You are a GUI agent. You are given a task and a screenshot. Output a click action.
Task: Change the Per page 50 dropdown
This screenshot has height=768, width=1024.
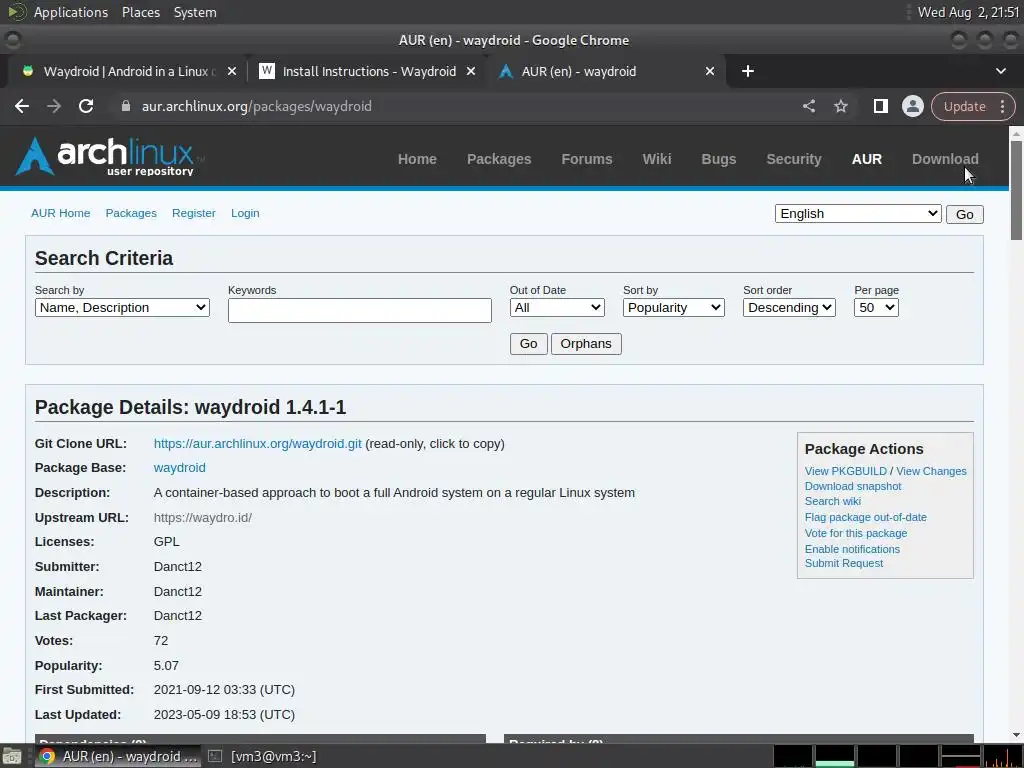click(876, 308)
